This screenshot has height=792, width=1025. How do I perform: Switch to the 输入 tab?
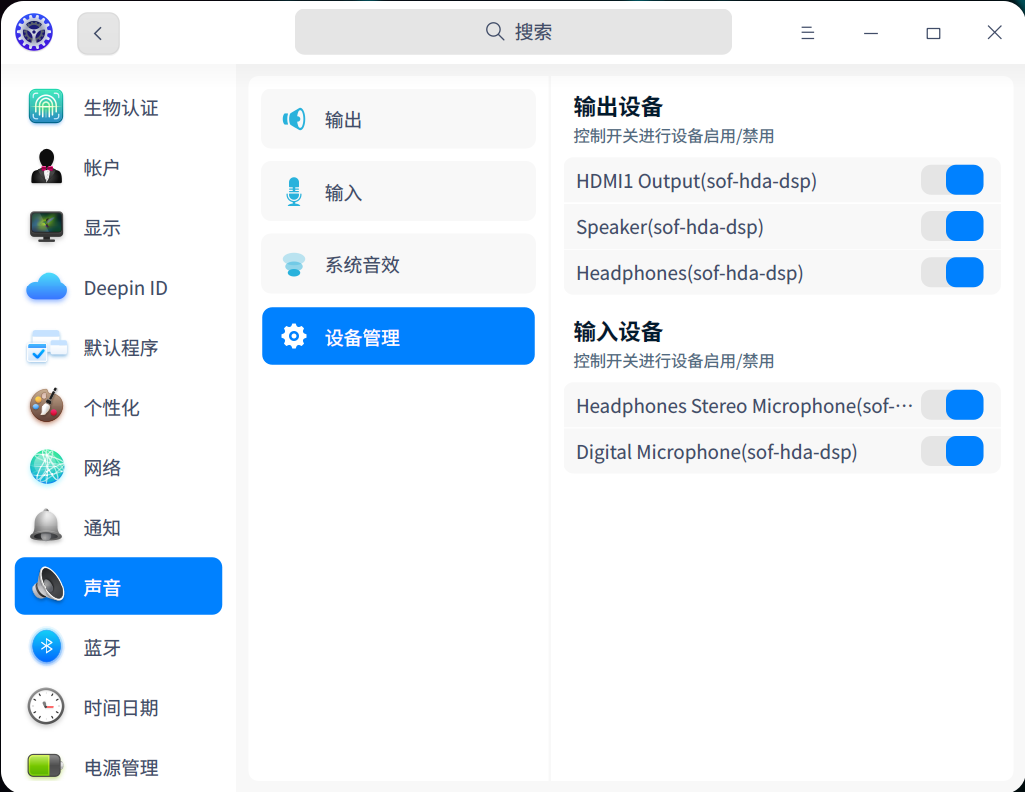pos(398,191)
